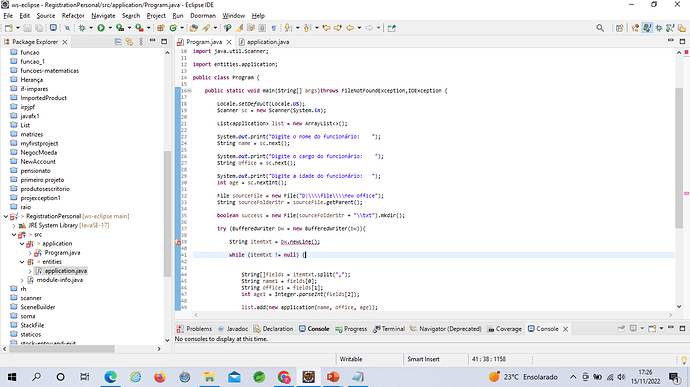Viewport: 690px width, 387px height.
Task: Open the Problems view tab
Action: [x=194, y=329]
